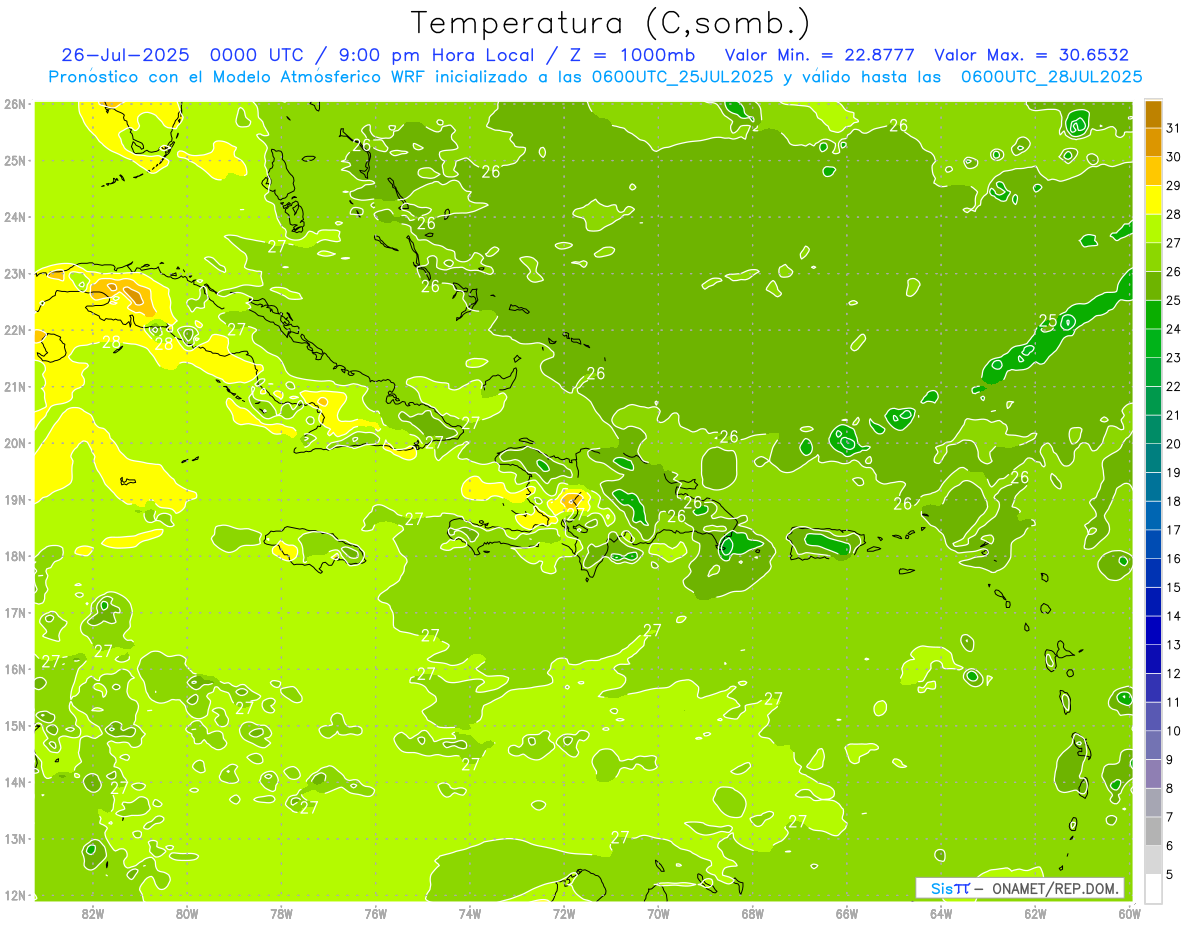Click the '19N' latitude axis label
The width and height of the screenshot is (1200, 927).
15,500
